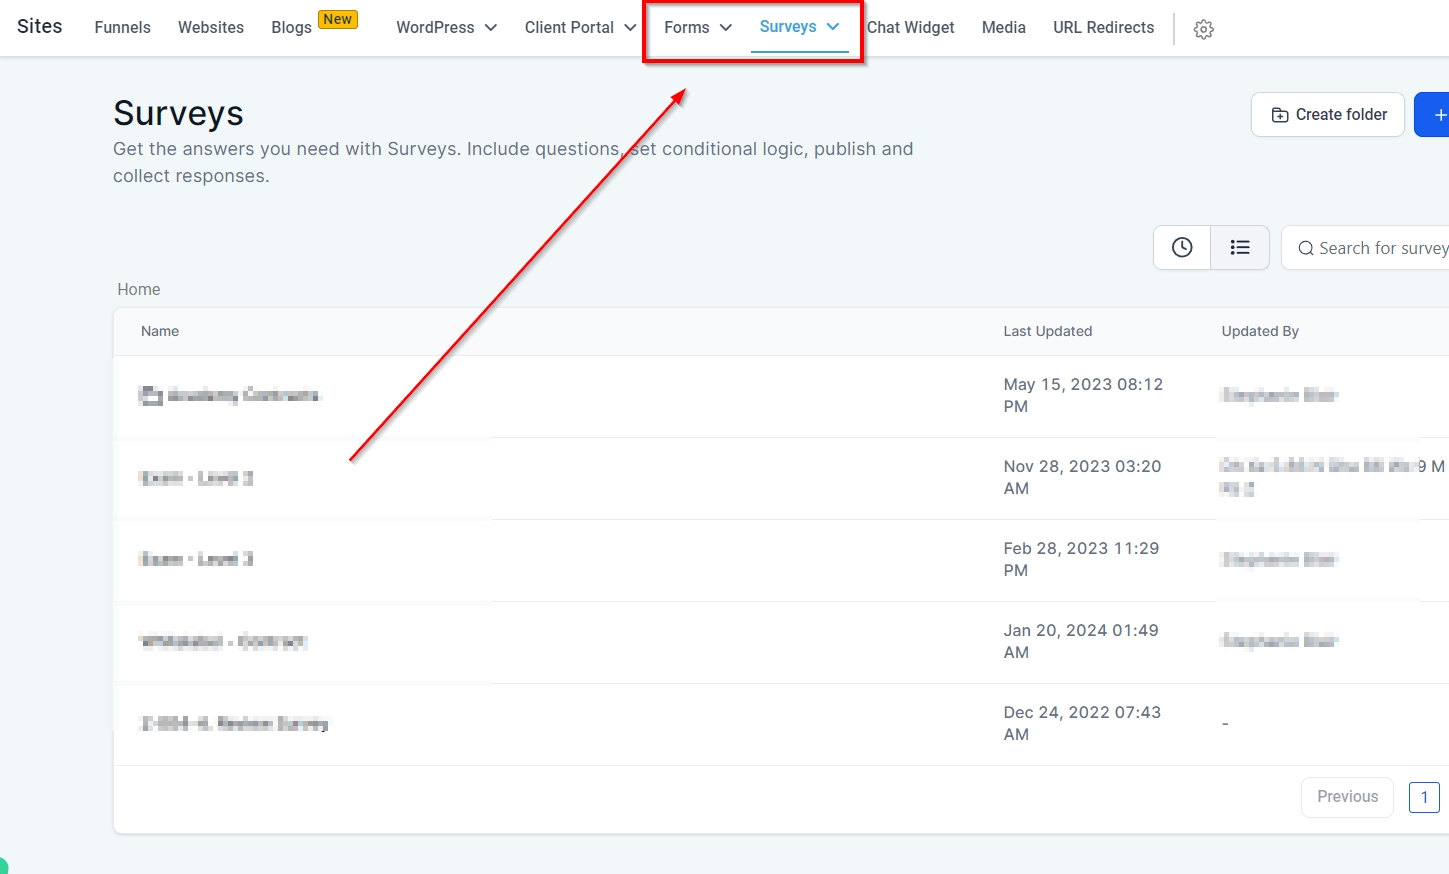Select page 1 in pagination
1449x874 pixels.
(x=1424, y=797)
